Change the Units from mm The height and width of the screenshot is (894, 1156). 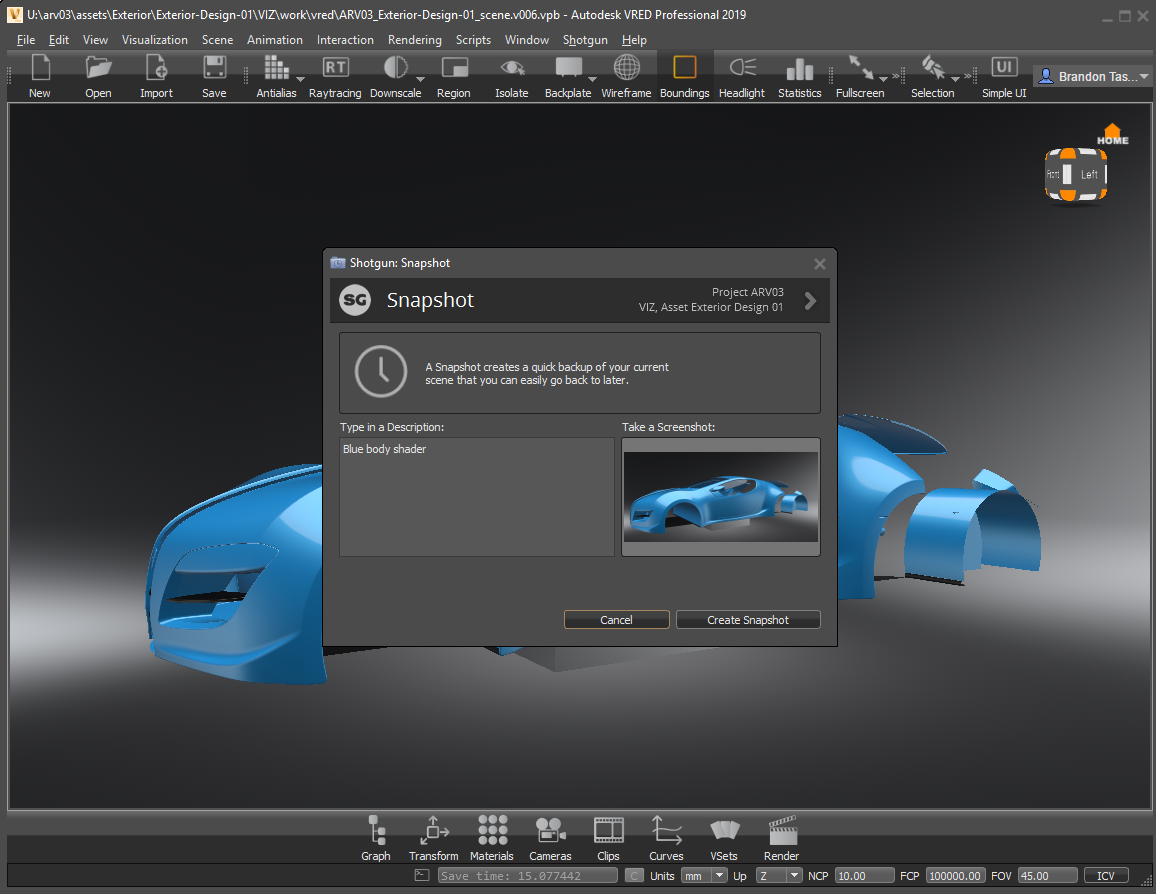click(717, 875)
